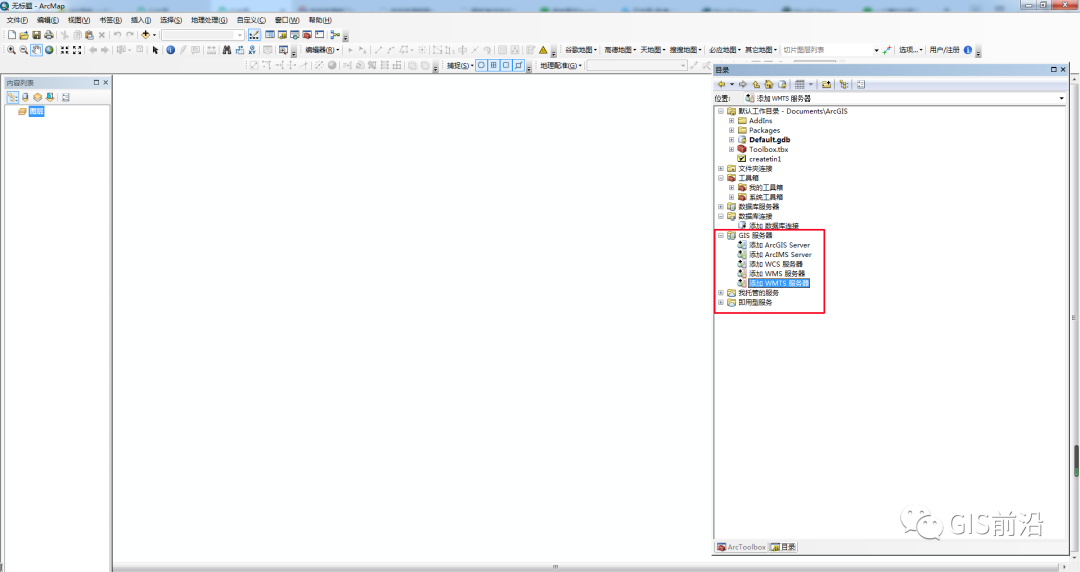Toggle Point Snapping button
The height and width of the screenshot is (572, 1080).
tap(481, 65)
